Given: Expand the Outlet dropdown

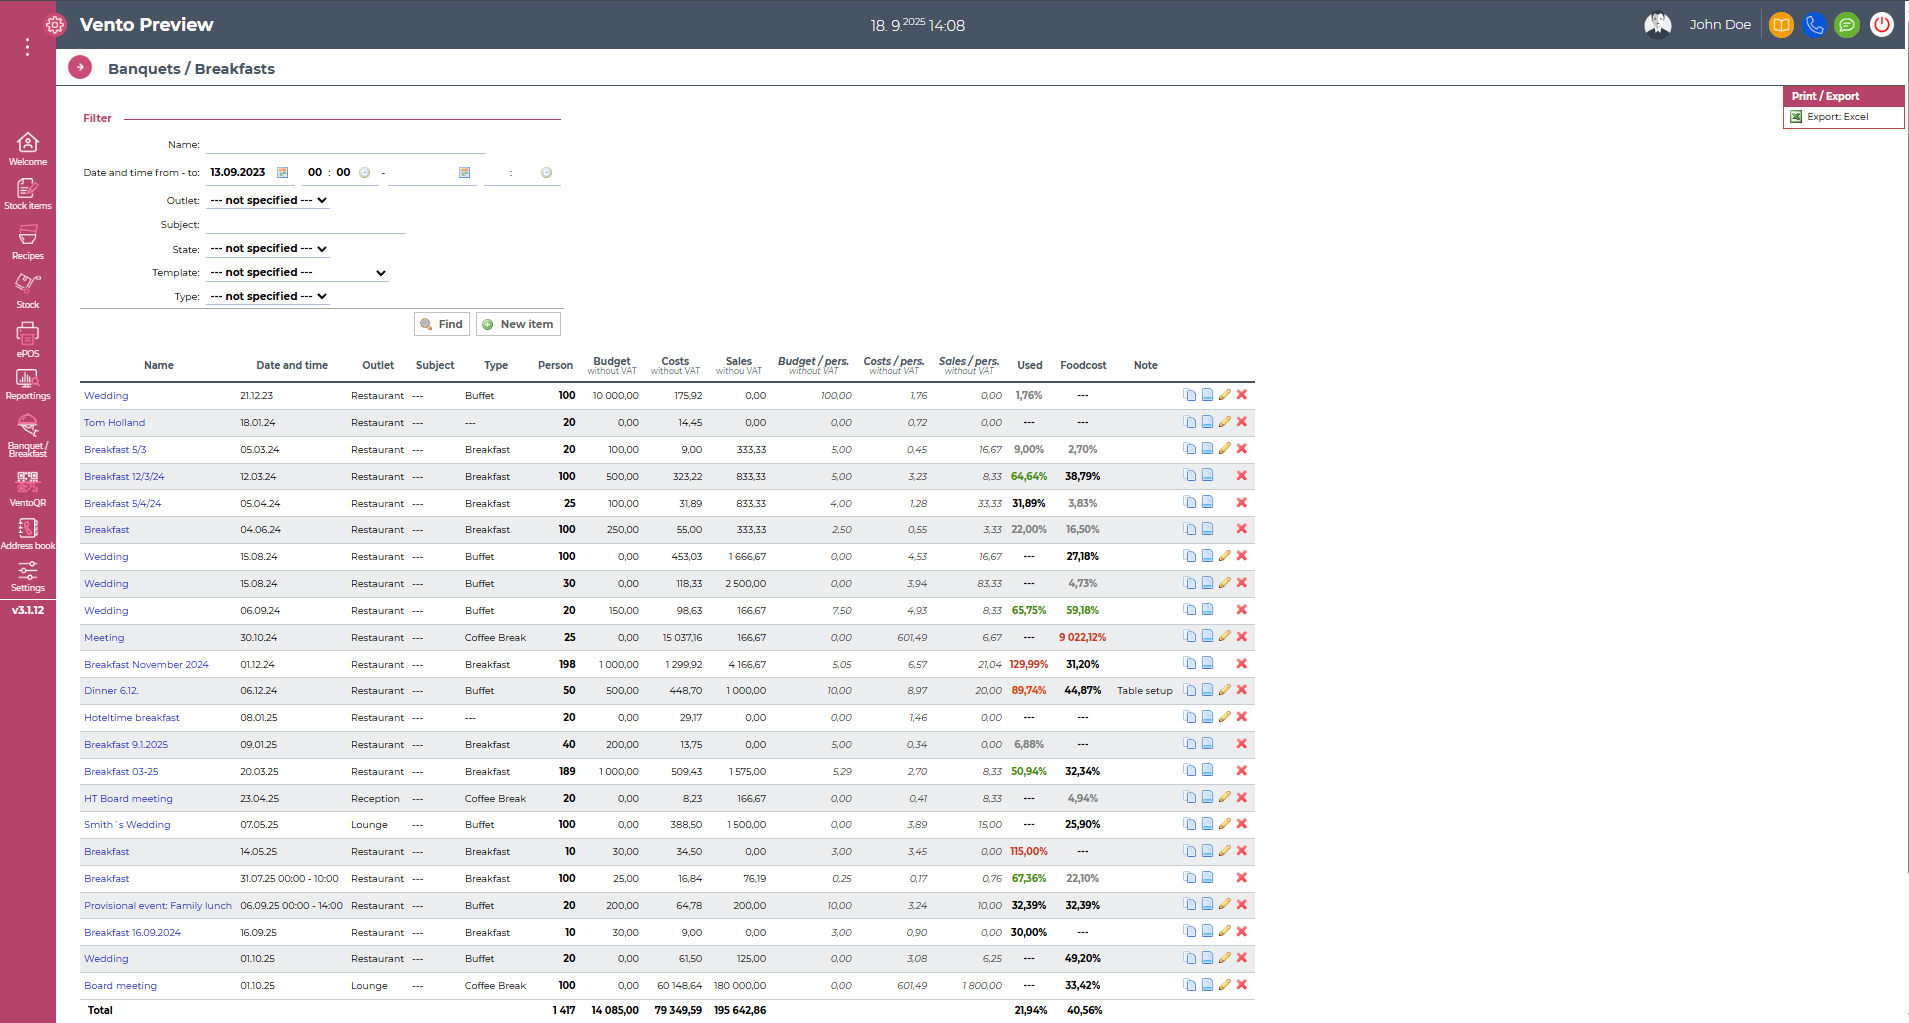Looking at the screenshot, I should coord(268,201).
